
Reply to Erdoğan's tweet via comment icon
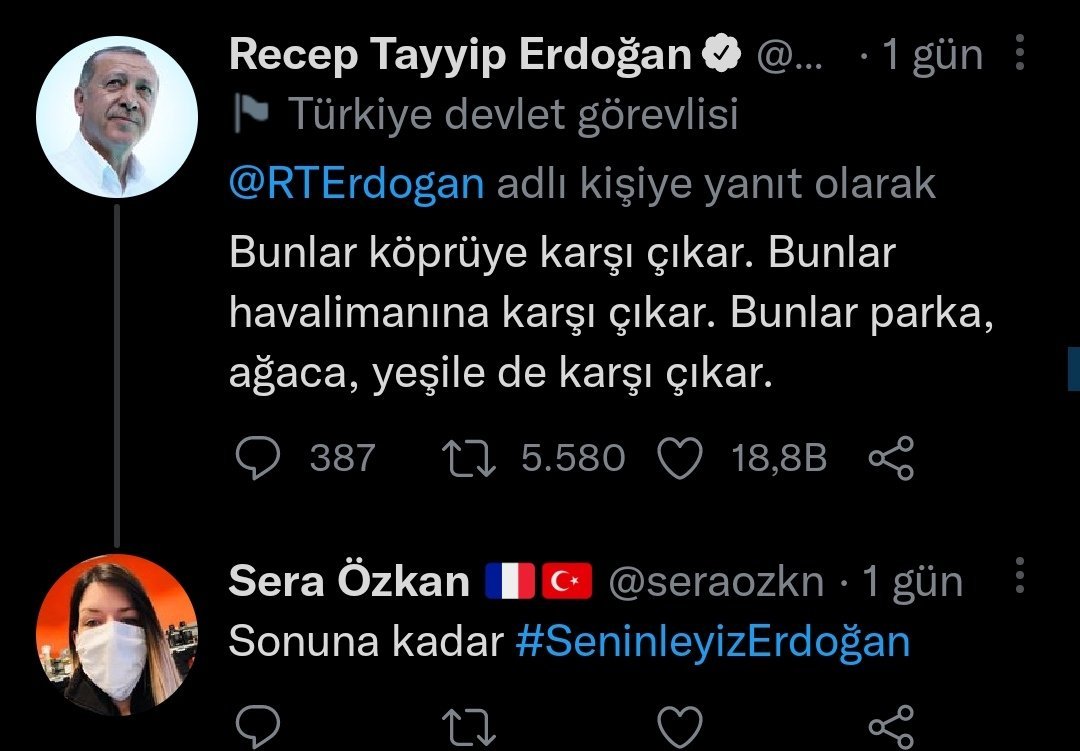(x=260, y=458)
